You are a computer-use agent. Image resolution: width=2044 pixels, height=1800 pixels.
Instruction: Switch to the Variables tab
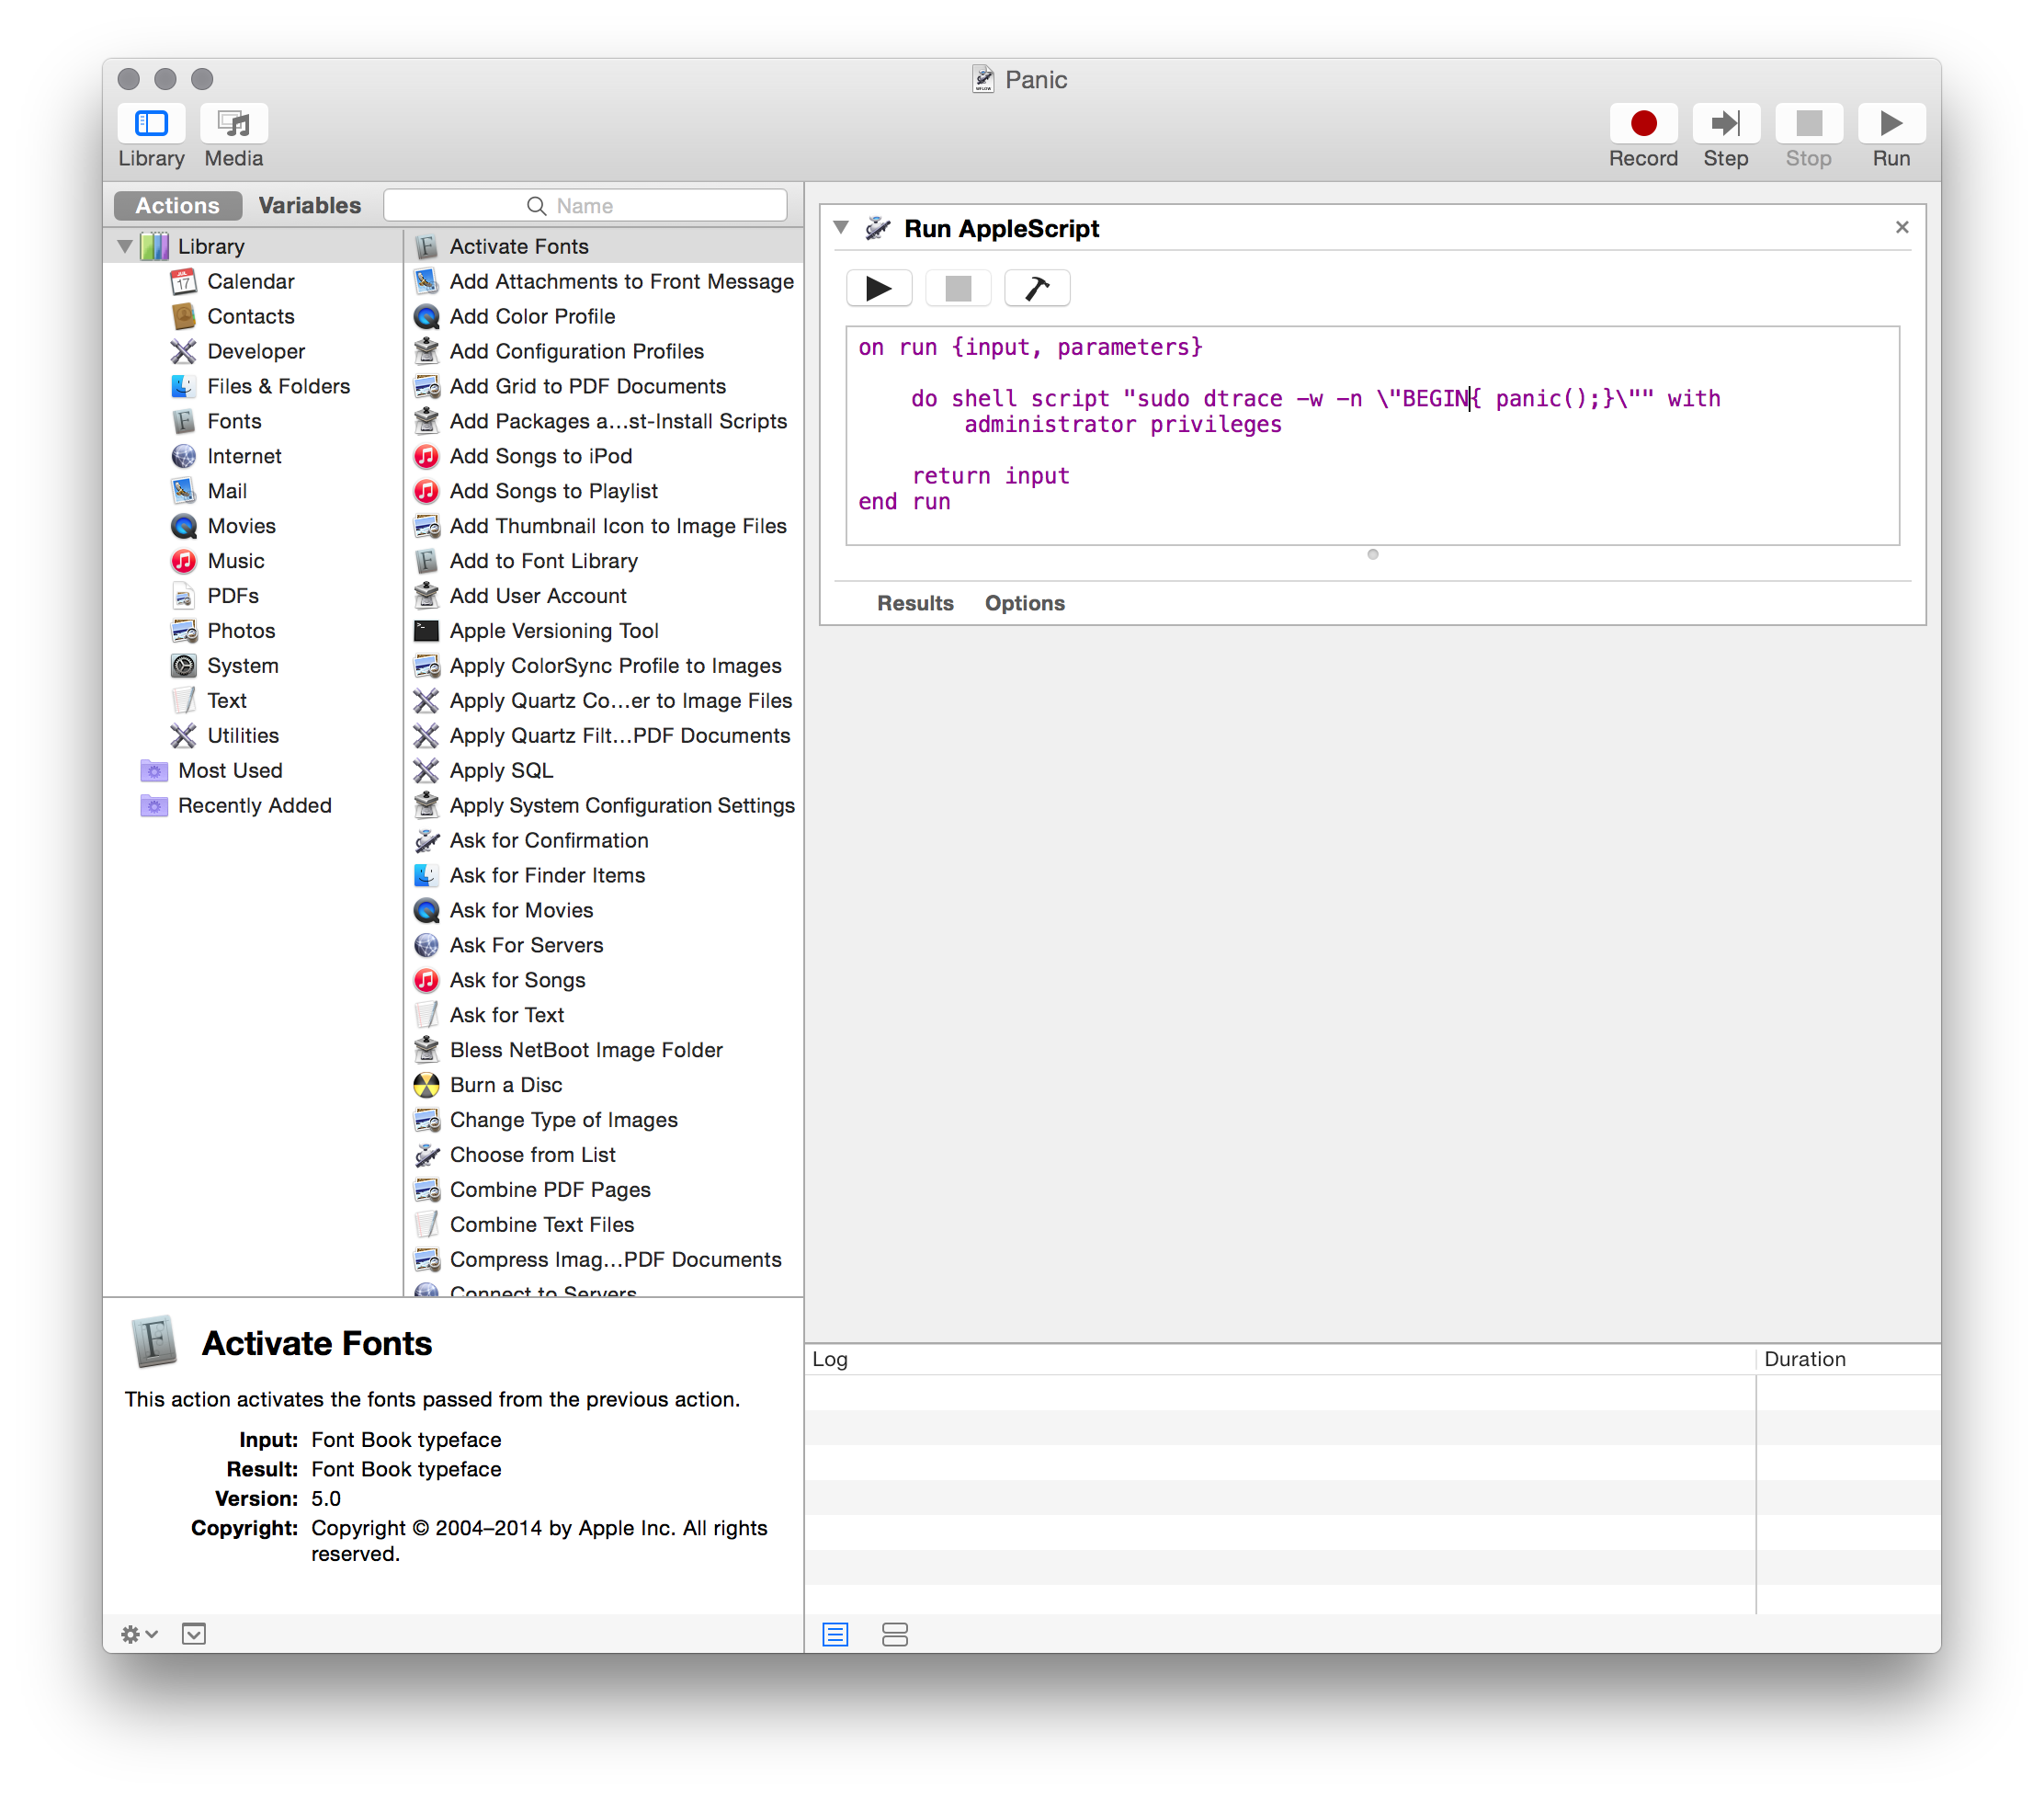click(310, 205)
